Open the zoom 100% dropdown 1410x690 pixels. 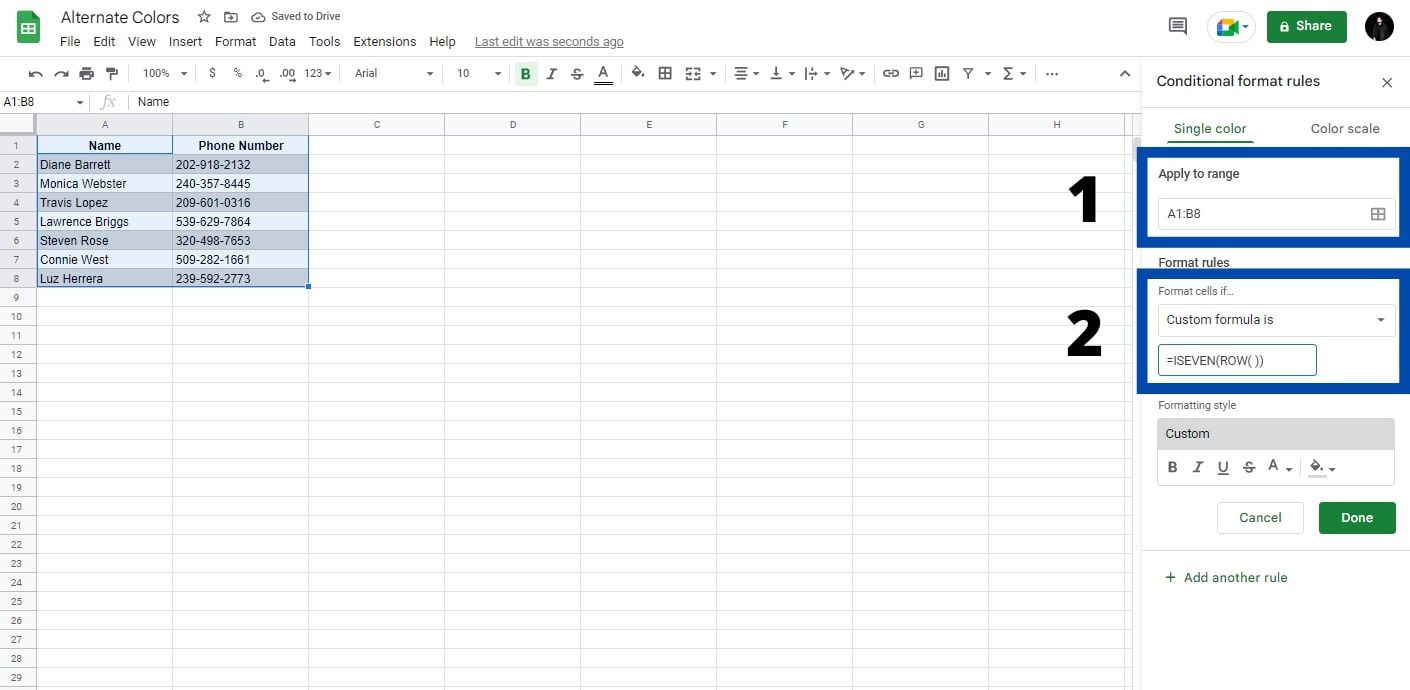(164, 73)
